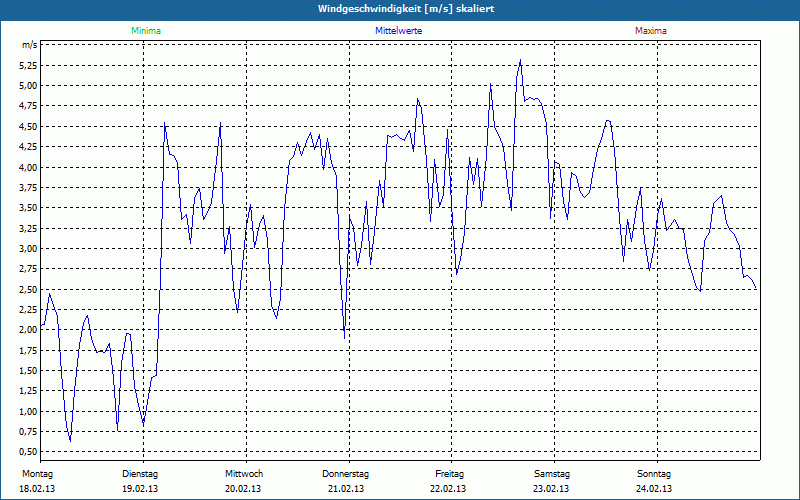Image resolution: width=800 pixels, height=500 pixels.
Task: Click the date 23.02.13
Action: 551,489
